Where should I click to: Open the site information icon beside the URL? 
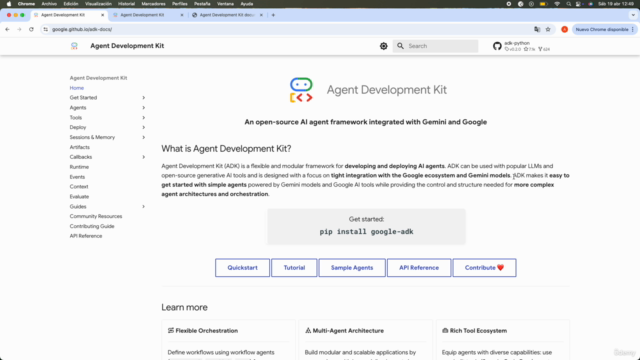point(46,29)
